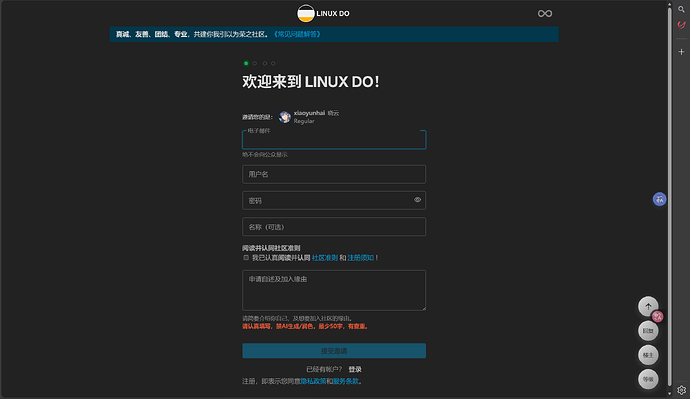690x399 pixels.
Task: Open the 服务条款 link
Action: (x=346, y=381)
